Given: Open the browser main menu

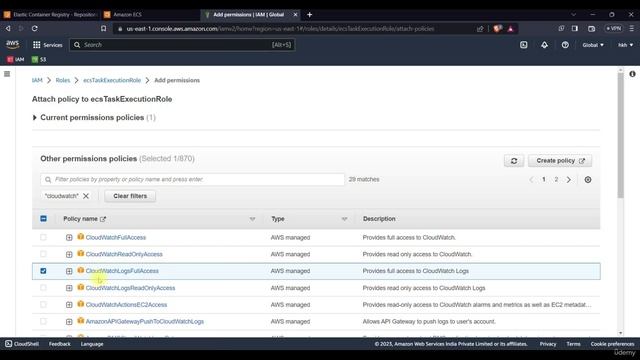Looking at the screenshot, I should 631,29.
